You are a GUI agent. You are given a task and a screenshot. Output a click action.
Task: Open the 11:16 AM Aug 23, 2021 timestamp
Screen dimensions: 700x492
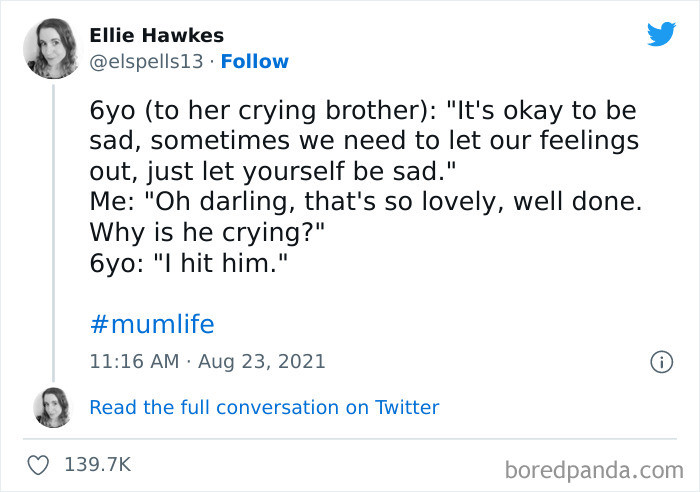click(x=208, y=362)
